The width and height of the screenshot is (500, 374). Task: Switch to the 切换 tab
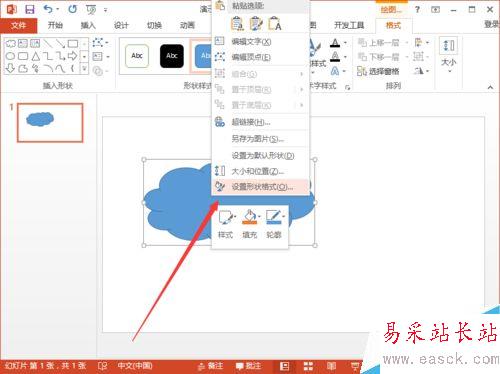(x=154, y=25)
